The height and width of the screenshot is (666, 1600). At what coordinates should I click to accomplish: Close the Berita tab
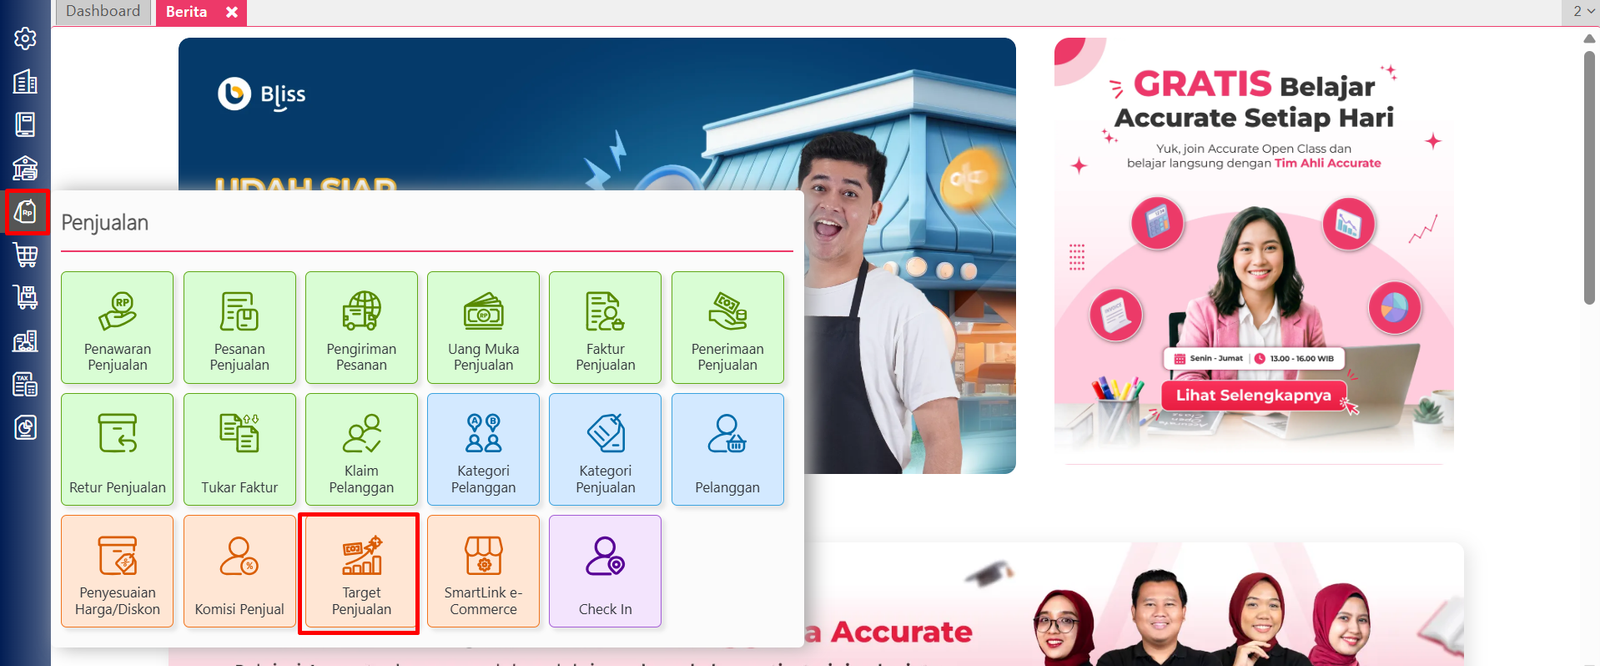232,12
